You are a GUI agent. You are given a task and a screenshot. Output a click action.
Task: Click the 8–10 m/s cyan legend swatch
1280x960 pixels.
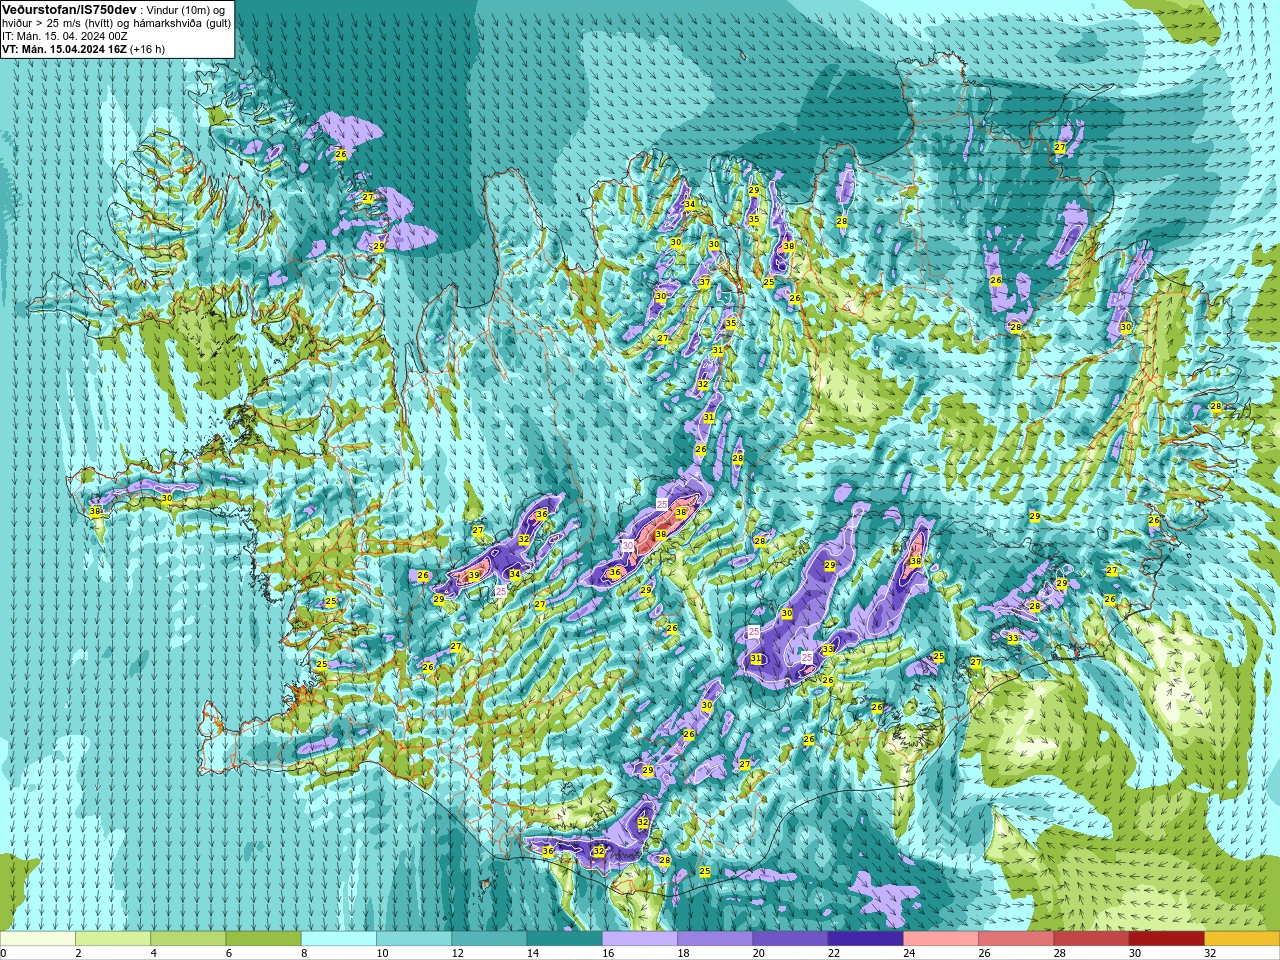coord(339,939)
